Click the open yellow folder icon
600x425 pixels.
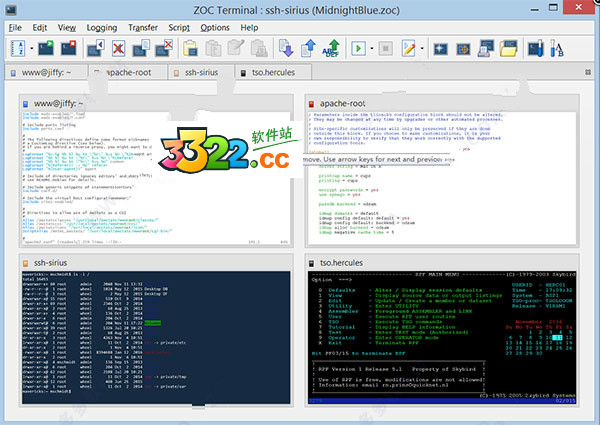[509, 49]
